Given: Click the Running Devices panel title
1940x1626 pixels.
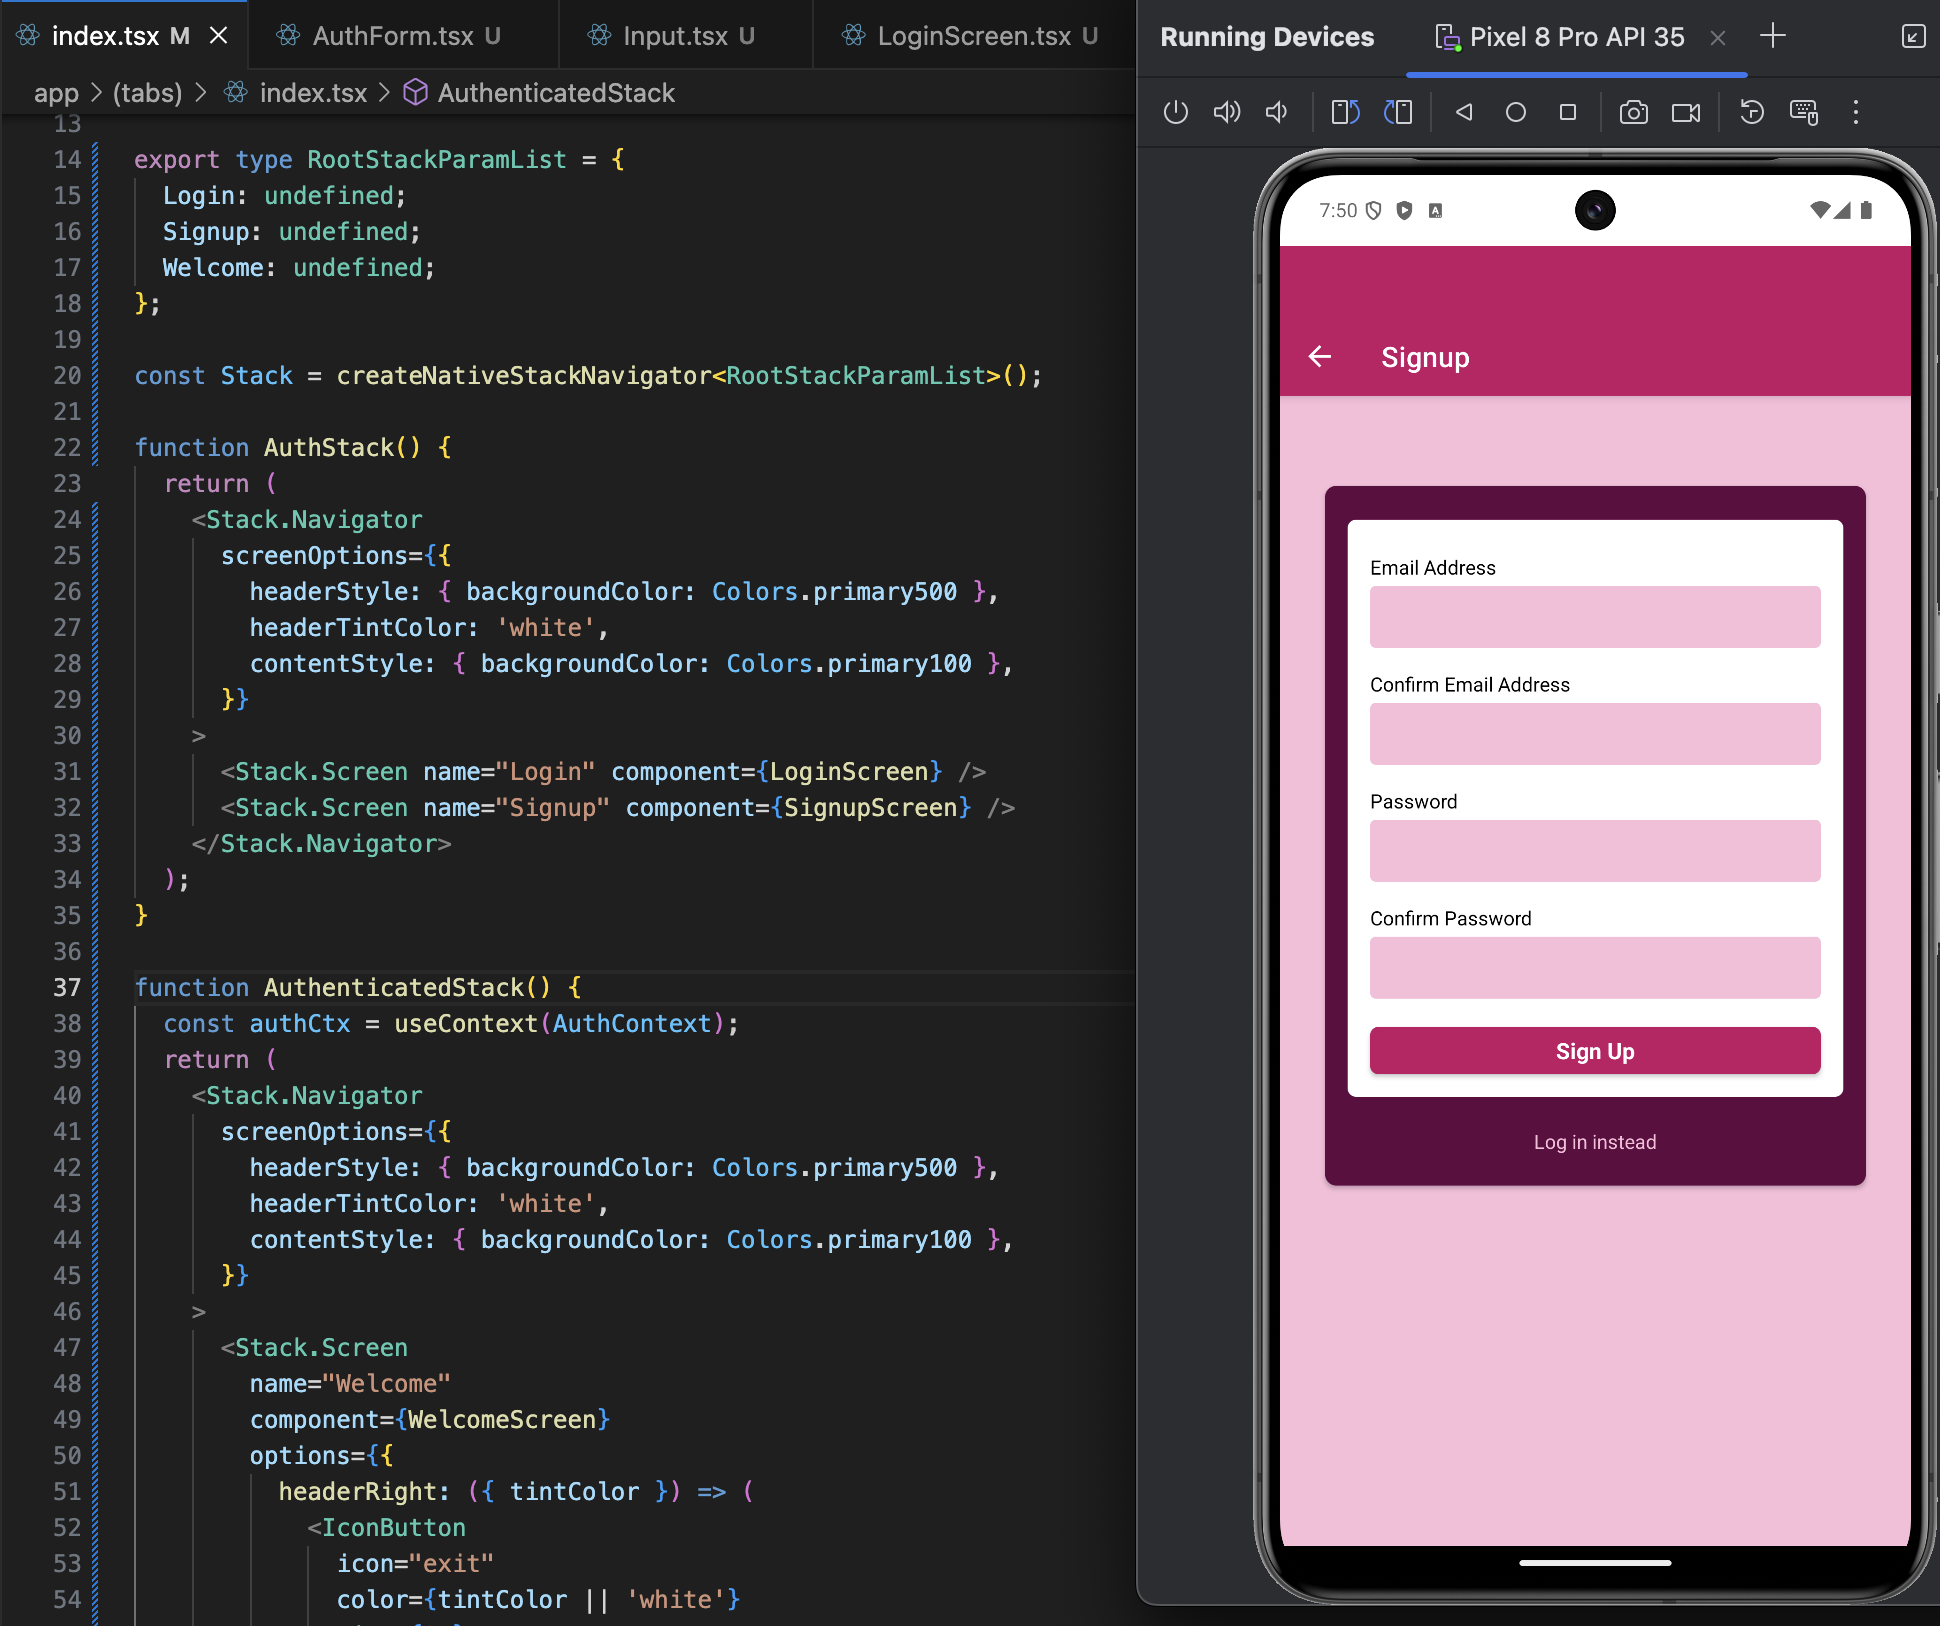Looking at the screenshot, I should pos(1267,37).
